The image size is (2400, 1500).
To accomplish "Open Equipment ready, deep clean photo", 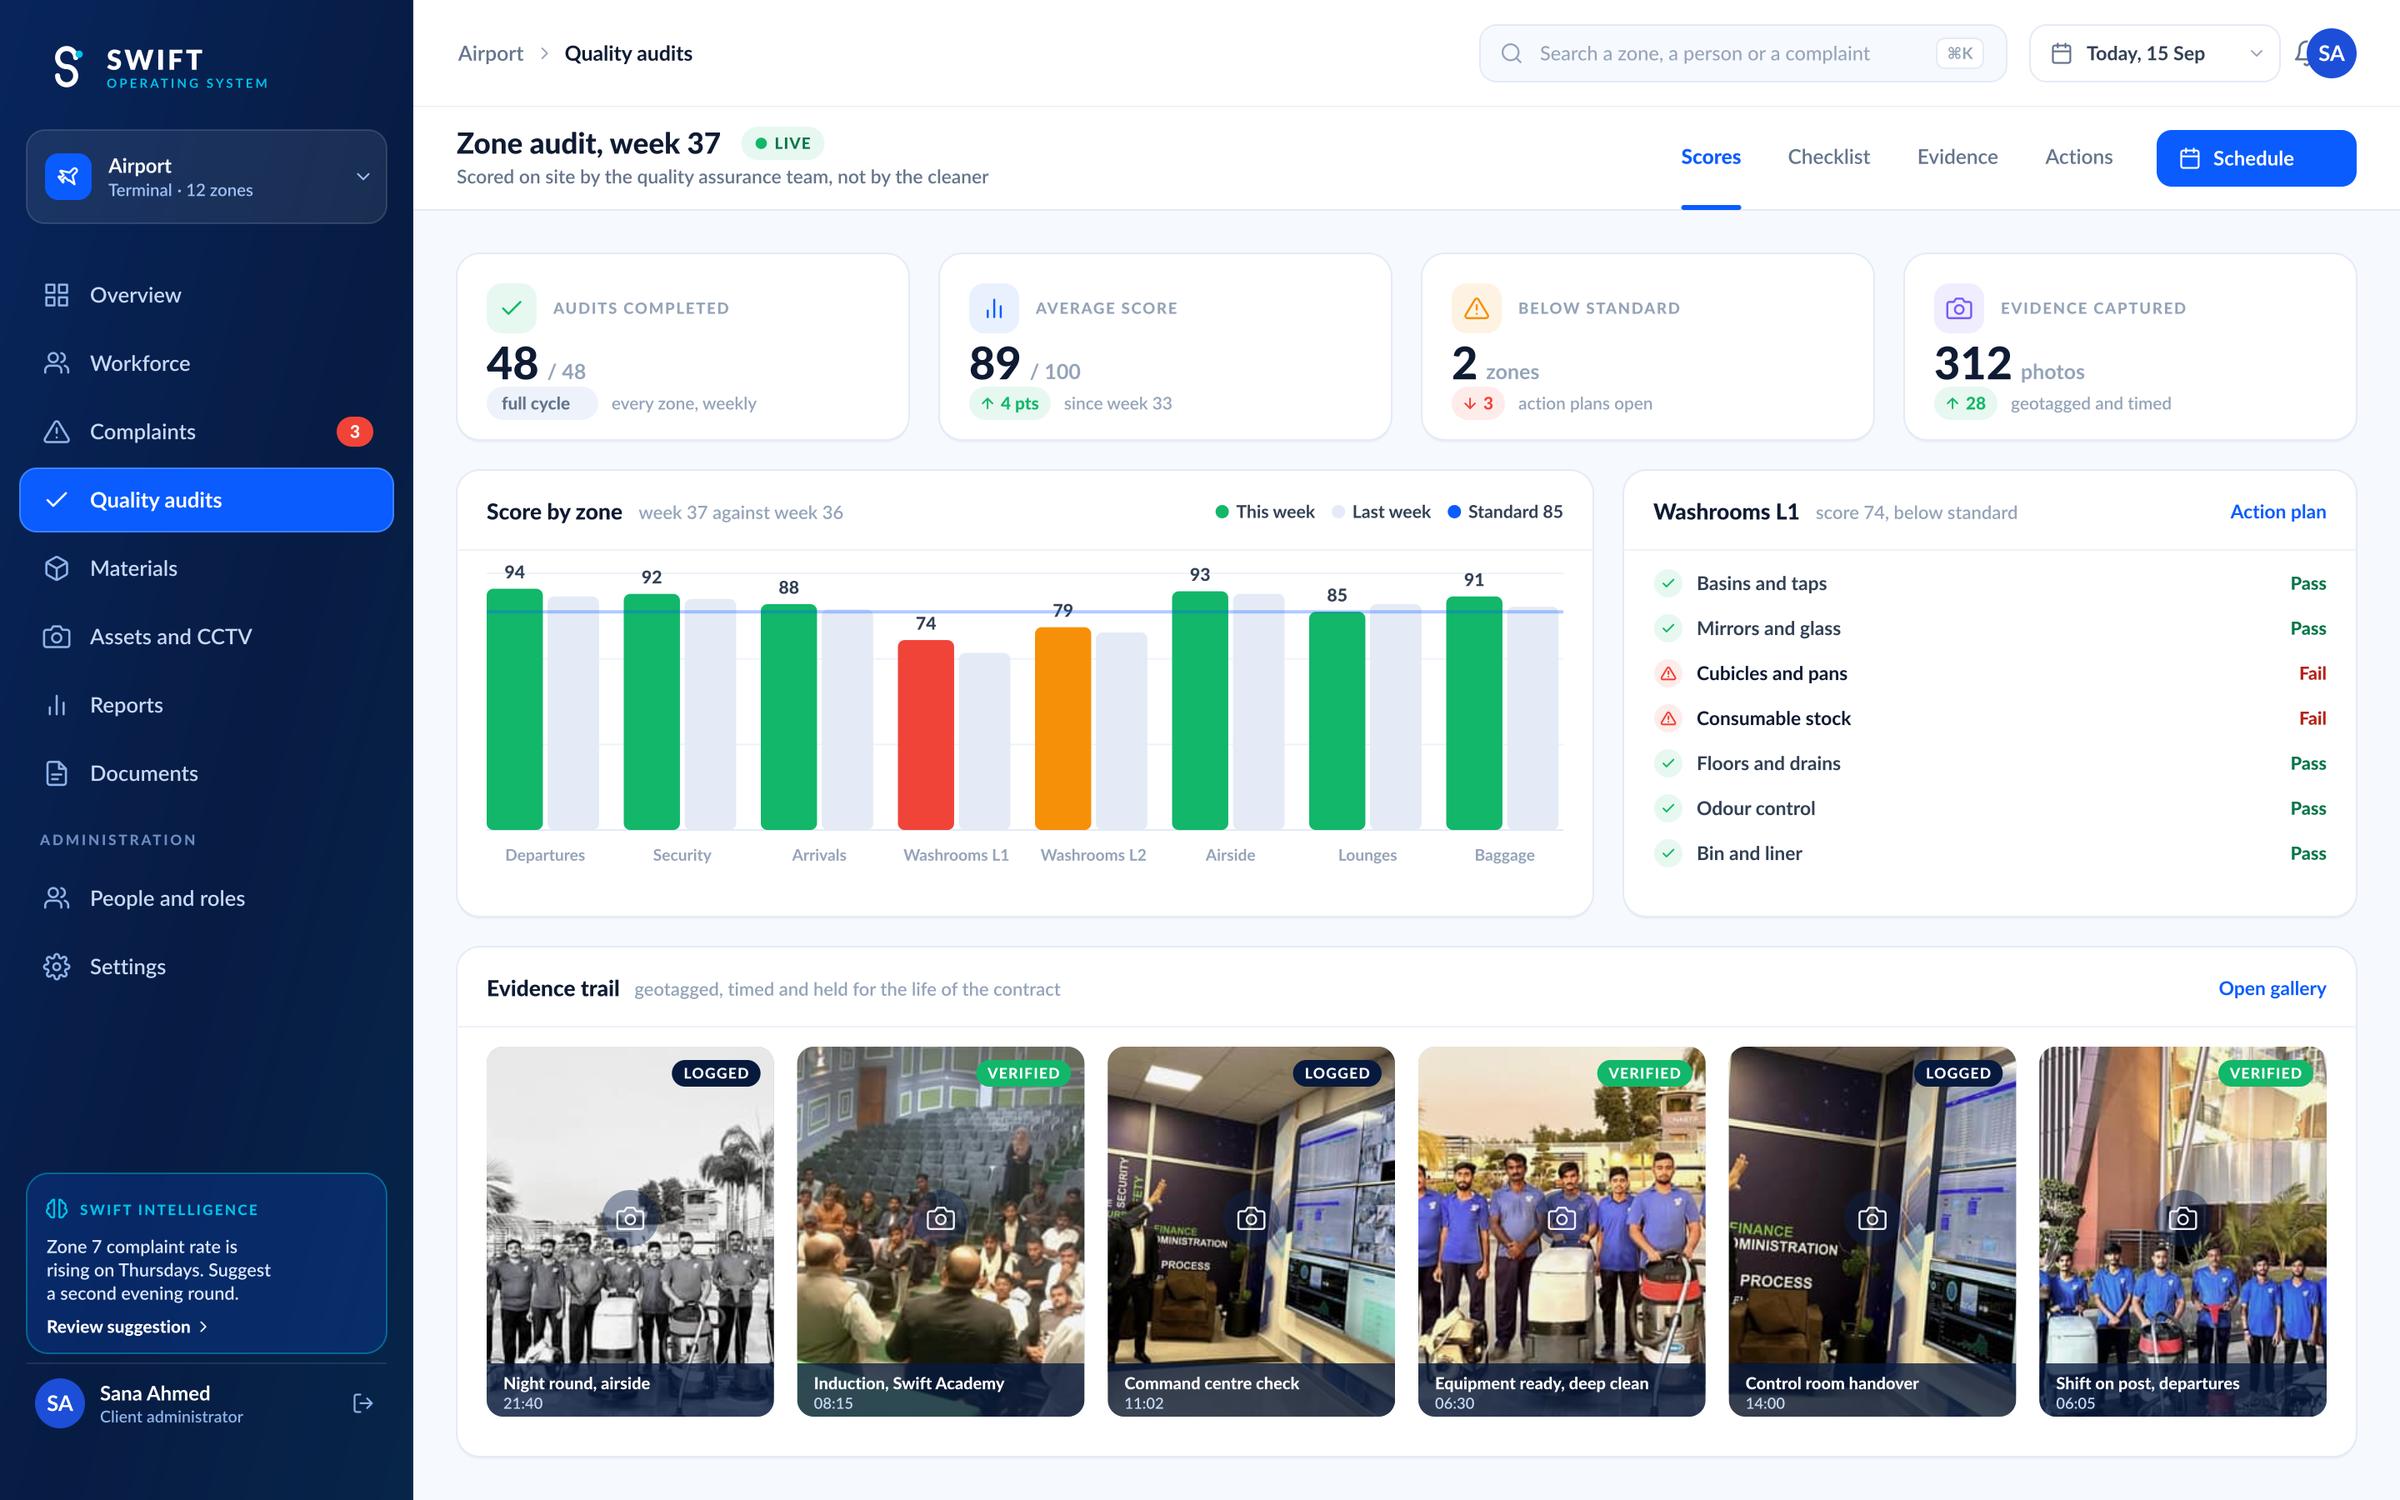I will point(1561,1231).
